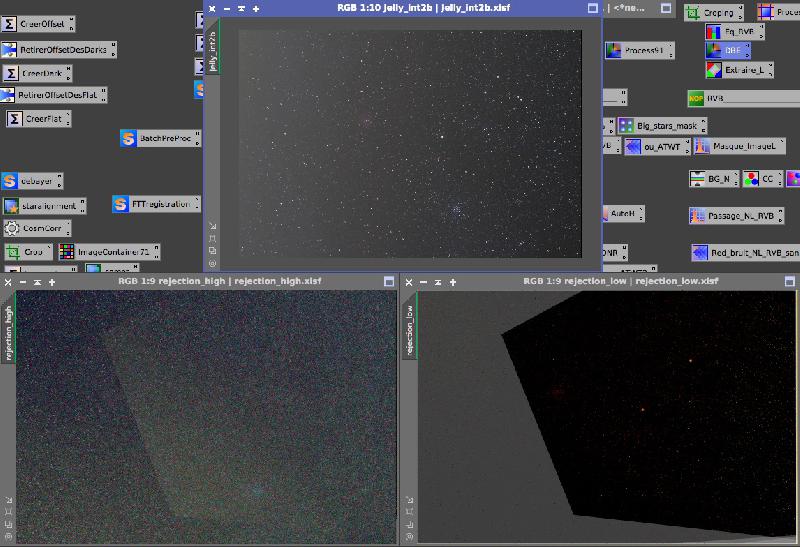Select the CreerOffset process icon
Screen dimensions: 800x547
coord(38,23)
